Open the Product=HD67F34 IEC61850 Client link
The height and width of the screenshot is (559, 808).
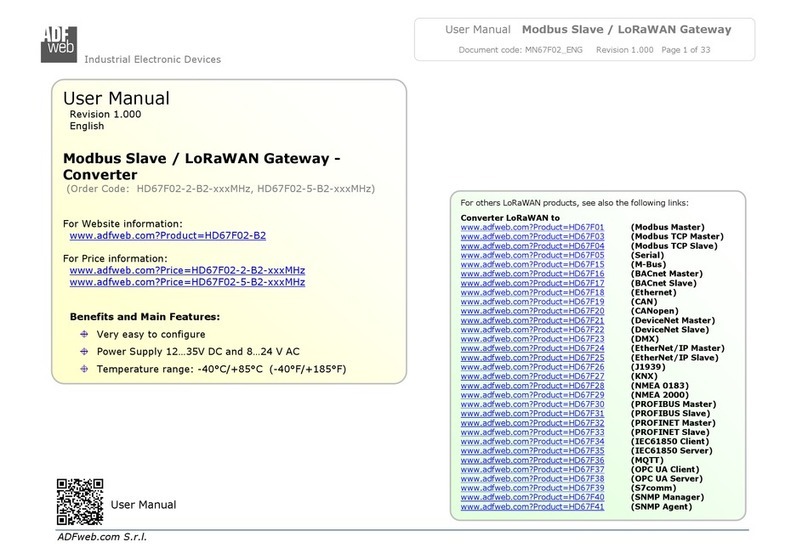[x=532, y=442]
